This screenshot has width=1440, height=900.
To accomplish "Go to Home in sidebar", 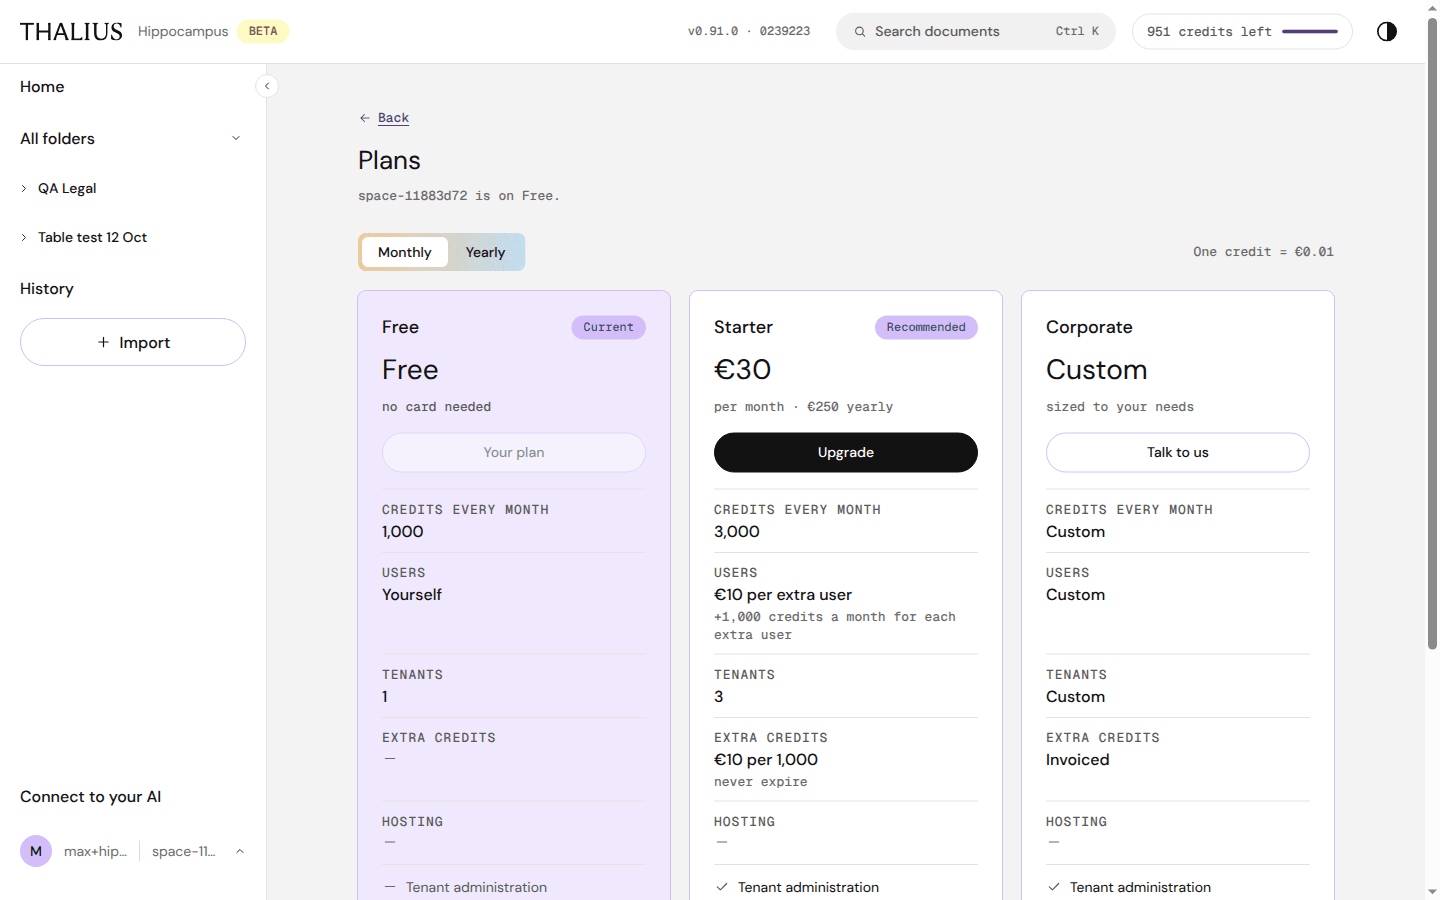I will coord(42,87).
